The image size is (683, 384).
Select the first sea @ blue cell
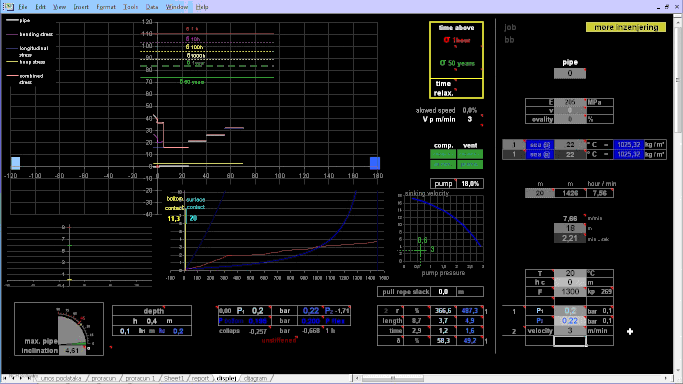tap(540, 145)
